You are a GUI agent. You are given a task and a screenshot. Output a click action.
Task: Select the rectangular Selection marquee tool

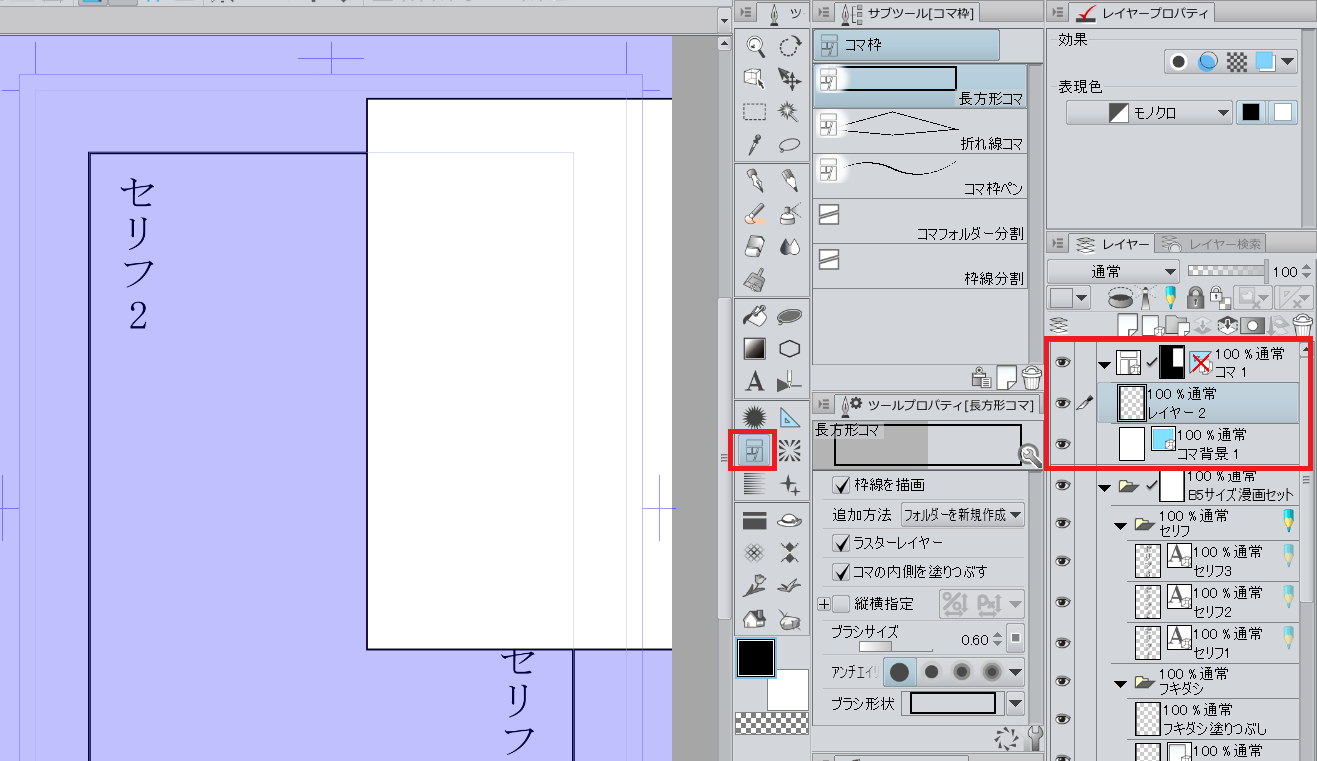pyautogui.click(x=755, y=111)
